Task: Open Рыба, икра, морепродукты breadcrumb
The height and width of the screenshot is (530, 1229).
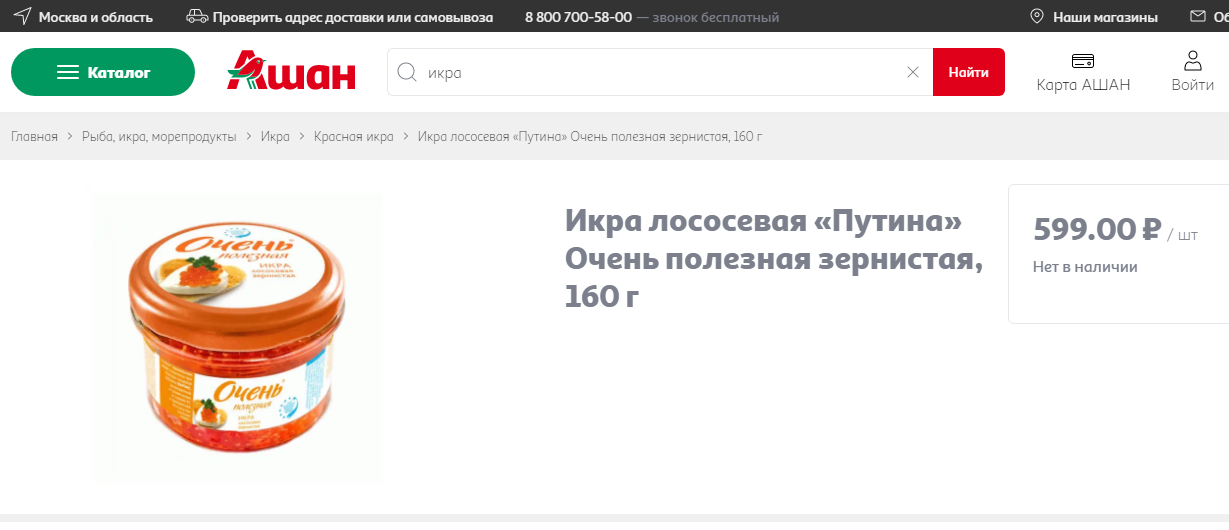Action: coord(159,136)
